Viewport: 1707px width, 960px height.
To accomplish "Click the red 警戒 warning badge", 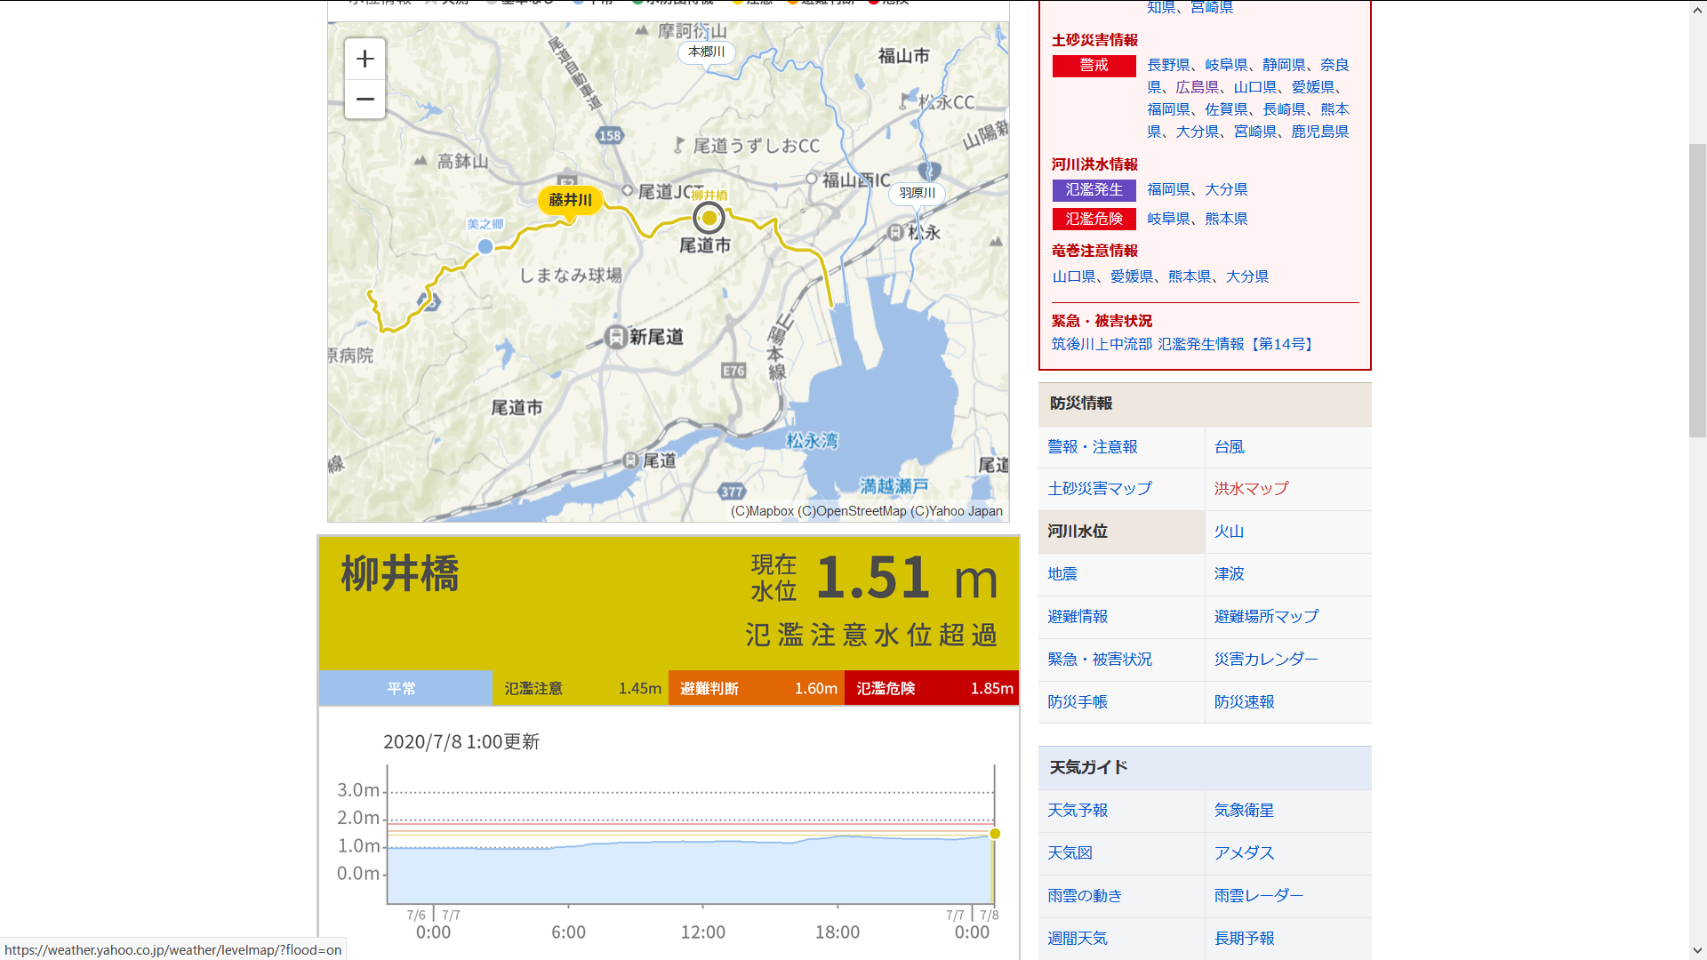I will point(1093,65).
